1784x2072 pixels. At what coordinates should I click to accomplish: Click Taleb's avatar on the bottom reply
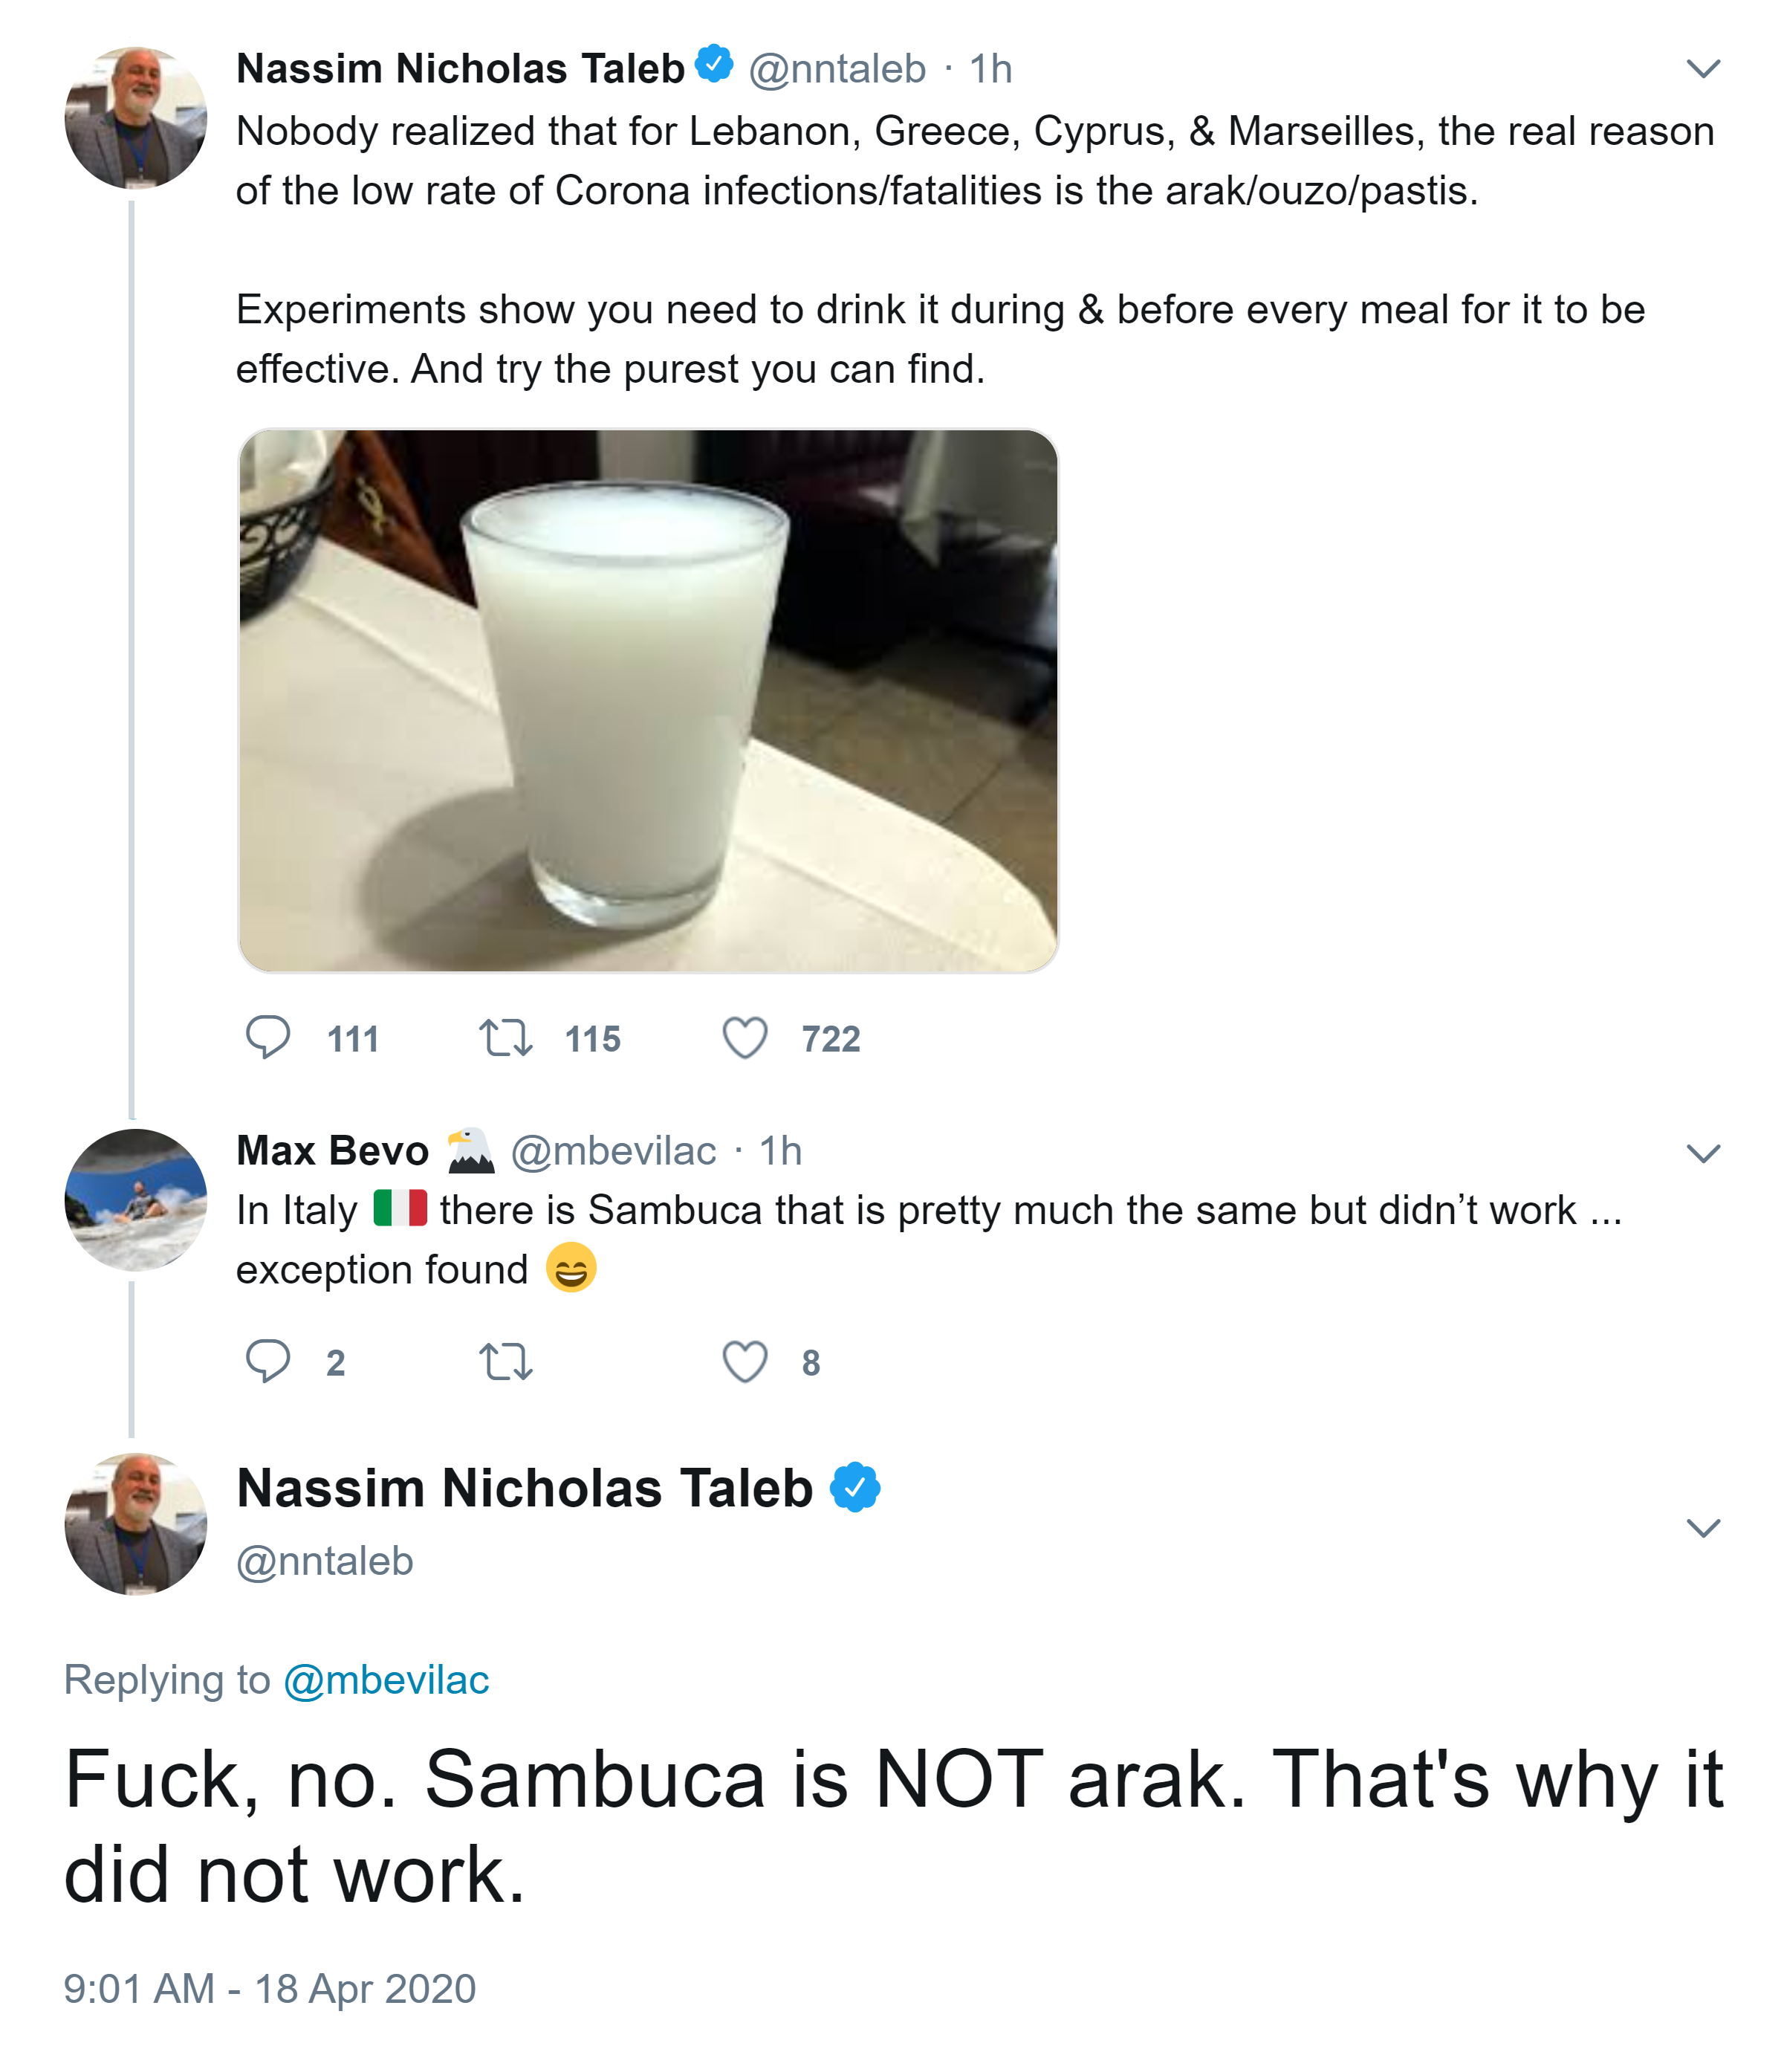[x=136, y=1523]
